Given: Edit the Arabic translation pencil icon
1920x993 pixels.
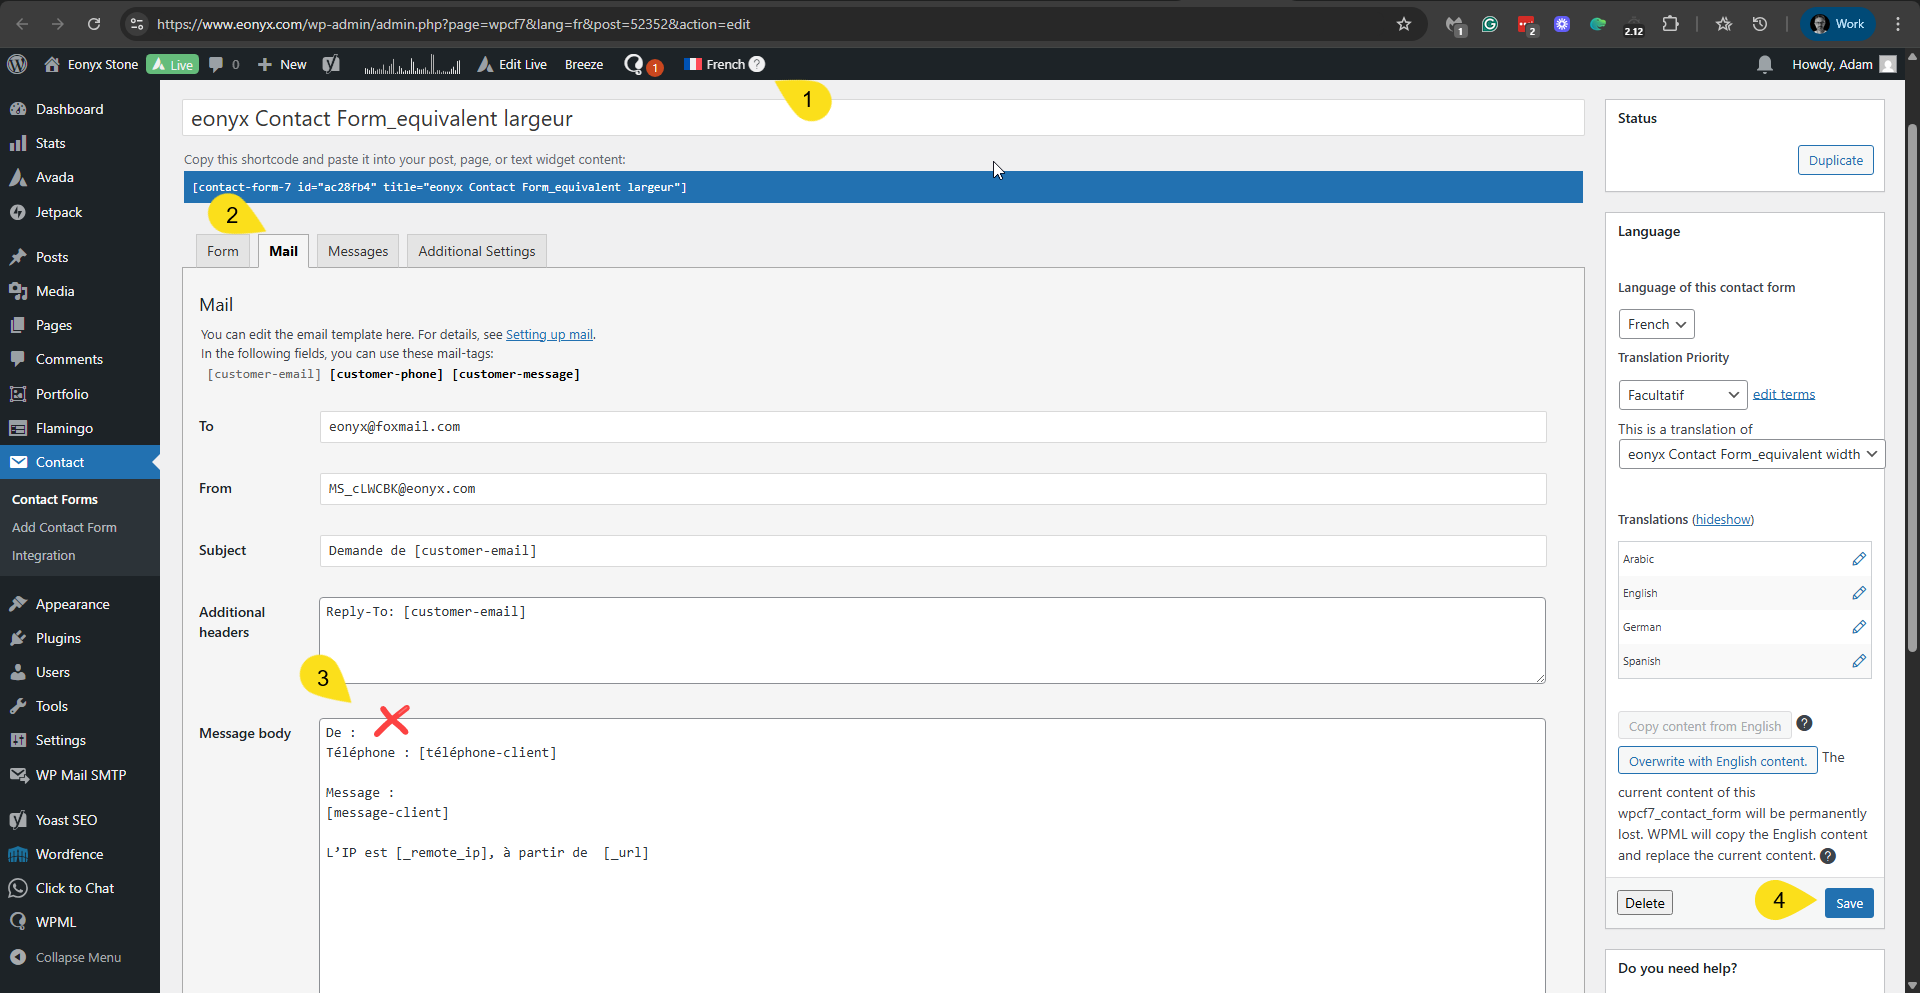Looking at the screenshot, I should (1859, 559).
